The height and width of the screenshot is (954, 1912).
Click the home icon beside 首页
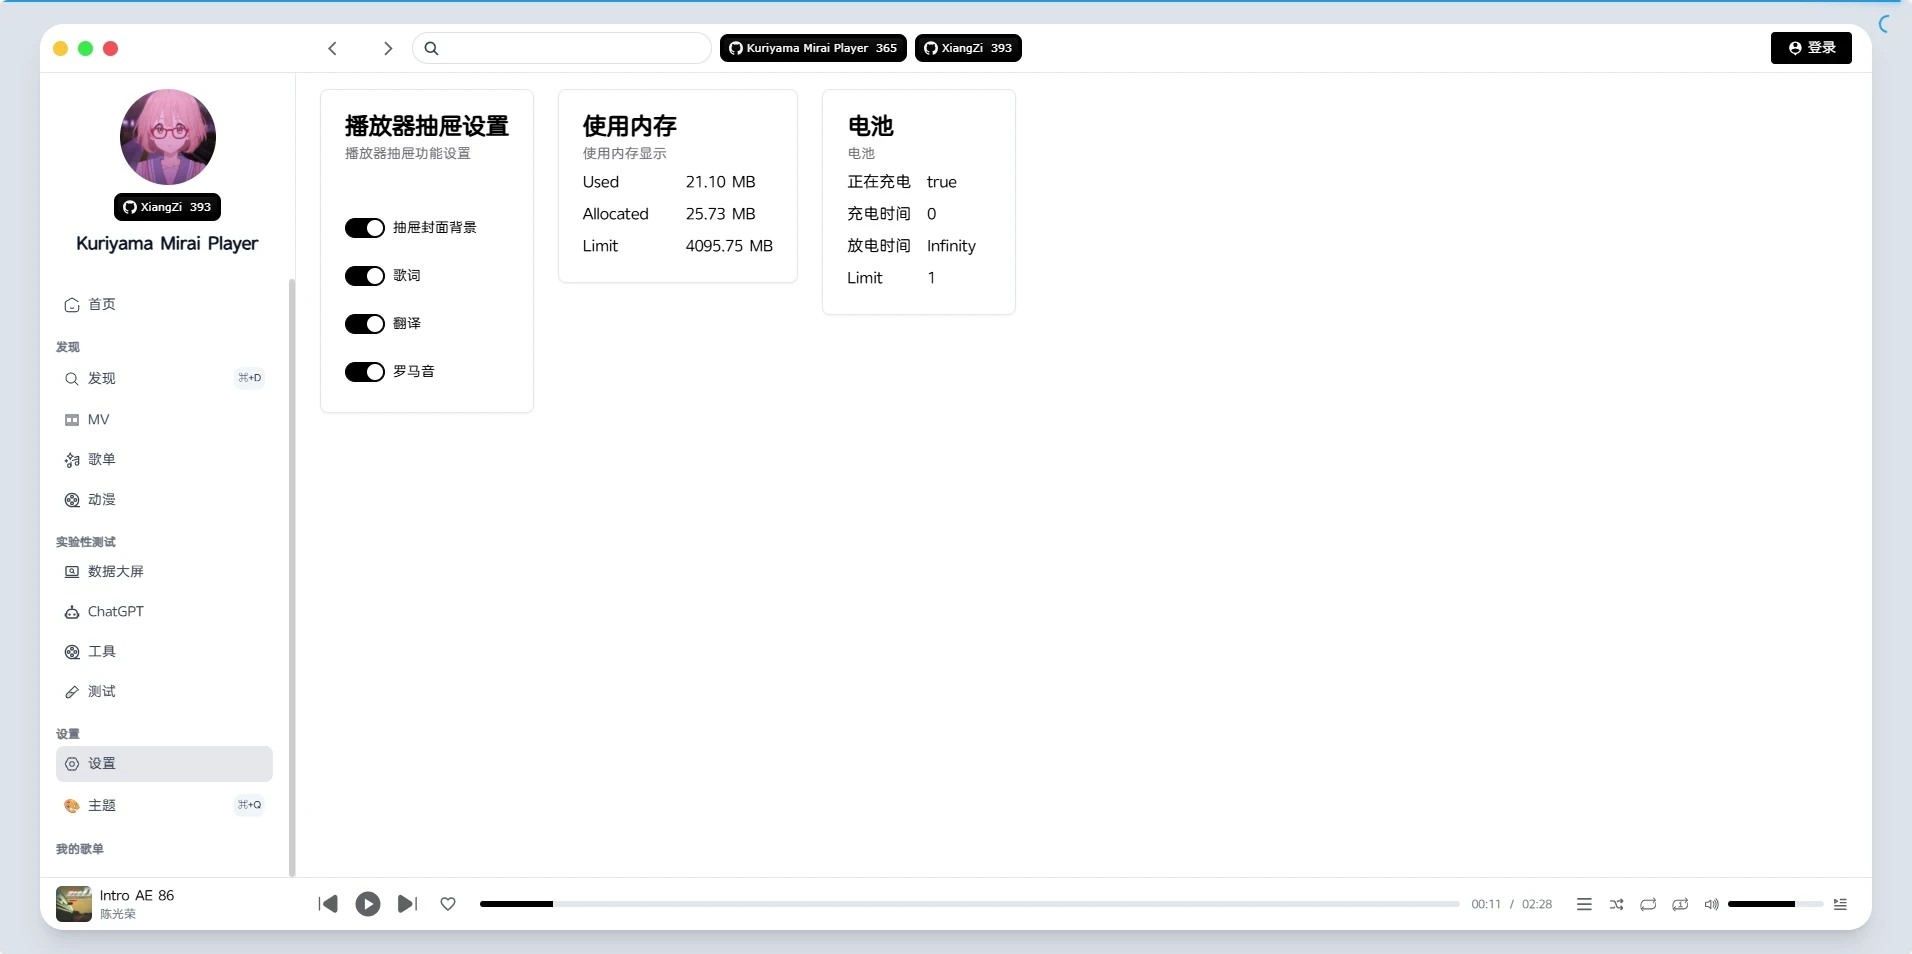(72, 305)
